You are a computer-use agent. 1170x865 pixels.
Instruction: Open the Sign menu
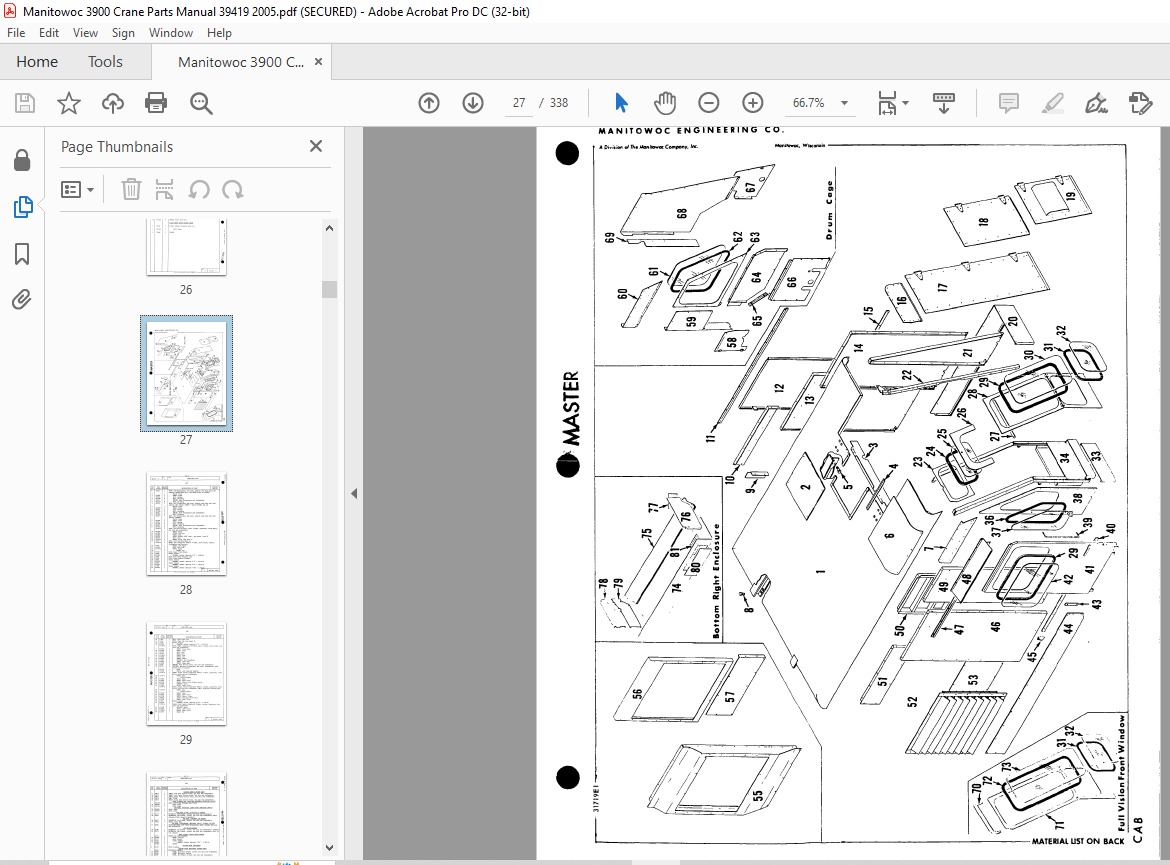[123, 33]
